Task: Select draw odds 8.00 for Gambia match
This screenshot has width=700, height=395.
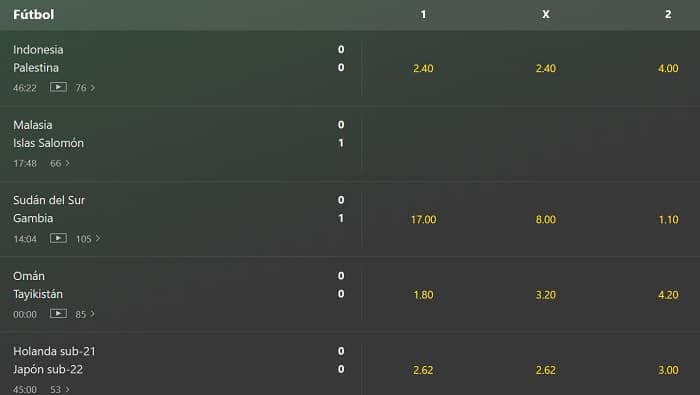Action: click(546, 219)
